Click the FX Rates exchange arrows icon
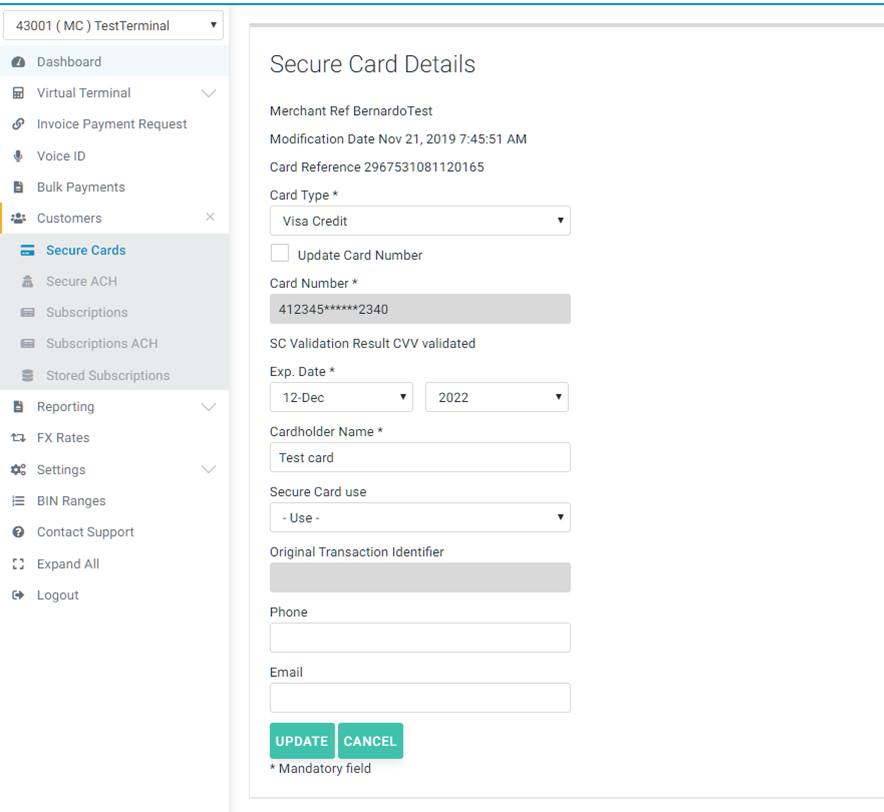This screenshot has height=812, width=884. click(18, 438)
